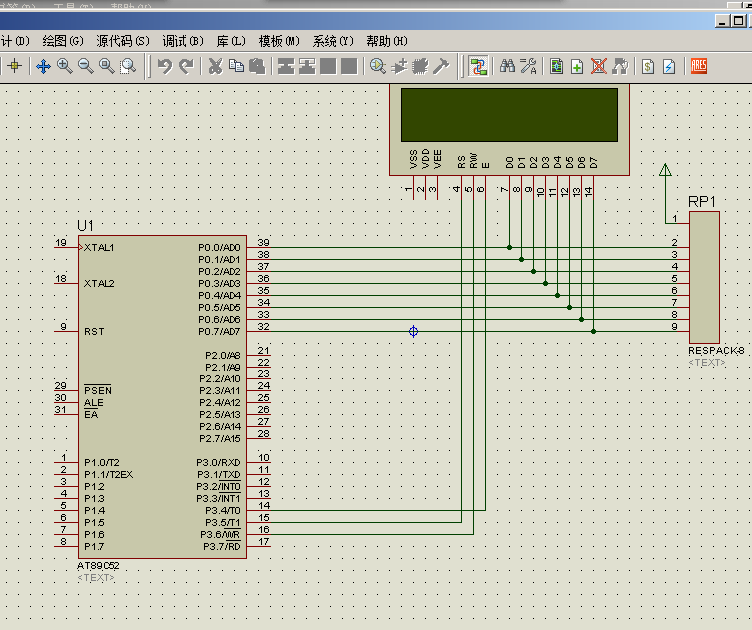Click the RP1 reference label
The image size is (752, 630).
[x=702, y=202]
